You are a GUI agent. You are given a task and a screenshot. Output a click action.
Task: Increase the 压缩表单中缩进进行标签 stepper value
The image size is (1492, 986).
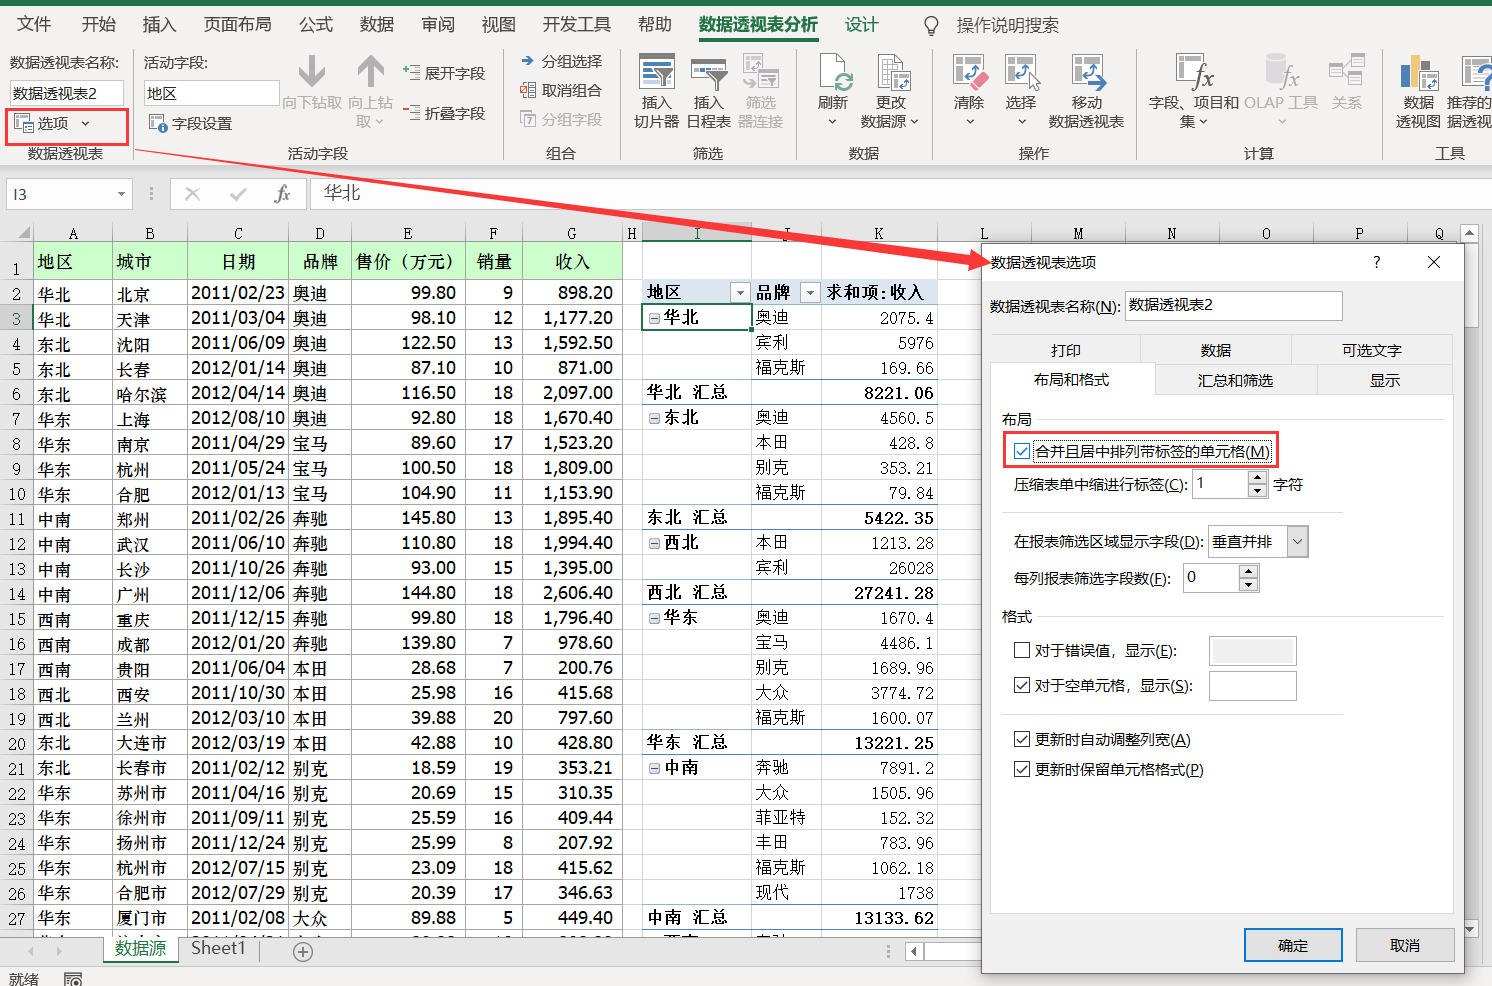[1259, 478]
